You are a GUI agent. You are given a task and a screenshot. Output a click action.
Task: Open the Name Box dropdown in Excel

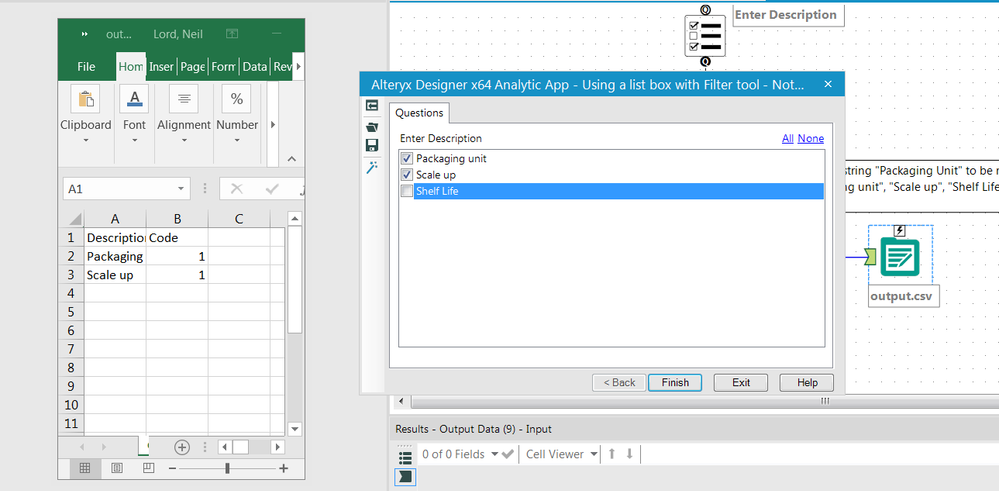tap(181, 189)
